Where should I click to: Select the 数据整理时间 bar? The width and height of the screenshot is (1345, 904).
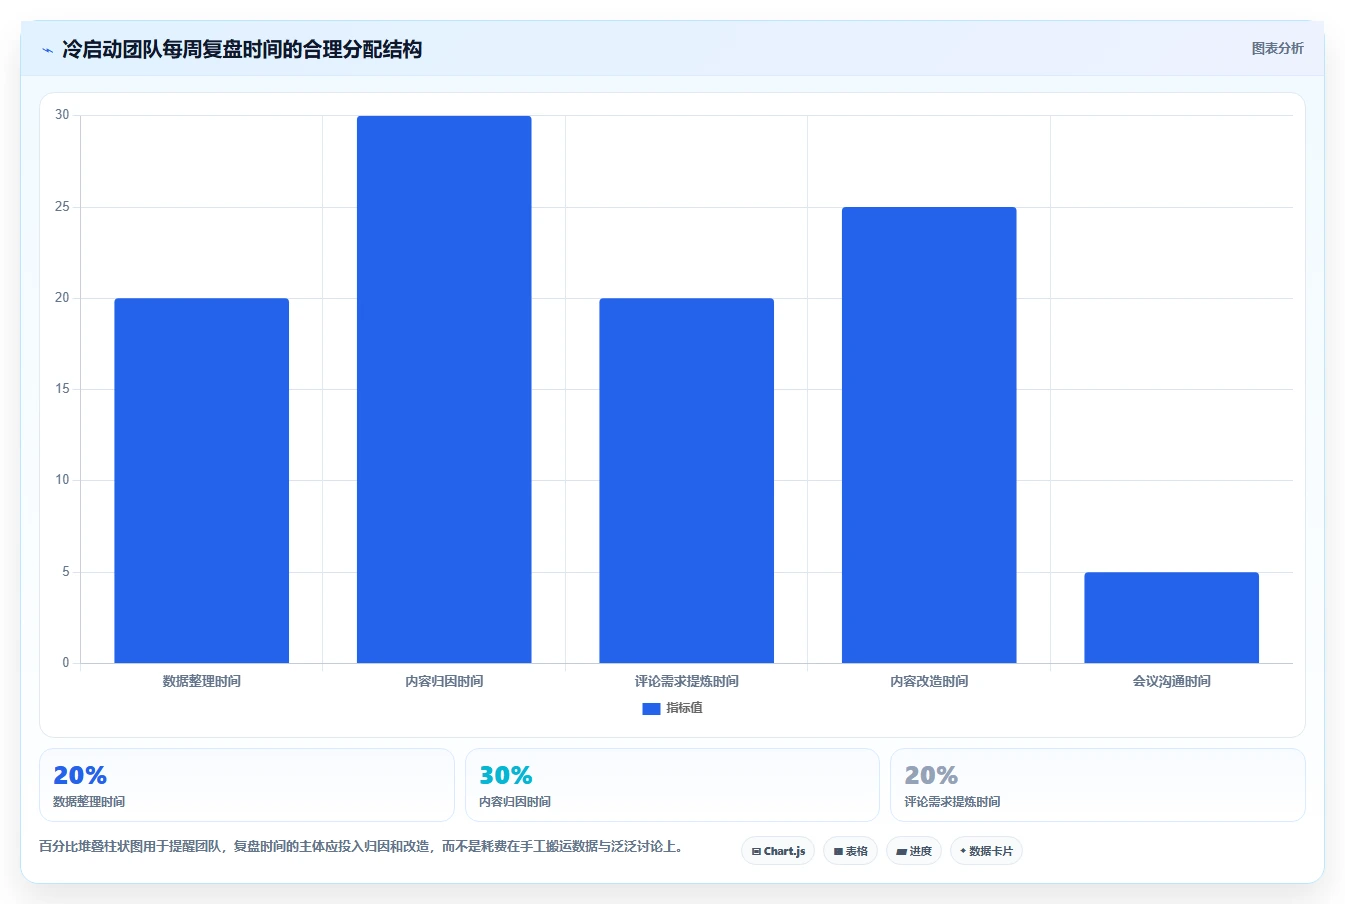click(x=202, y=480)
